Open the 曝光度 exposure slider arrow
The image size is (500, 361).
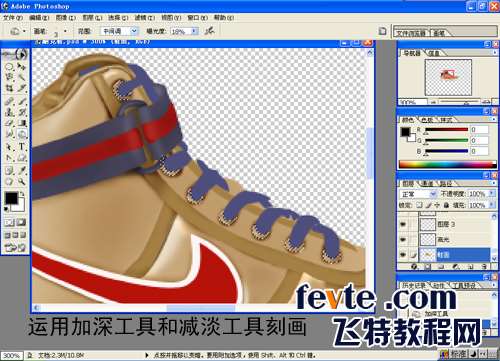(195, 31)
